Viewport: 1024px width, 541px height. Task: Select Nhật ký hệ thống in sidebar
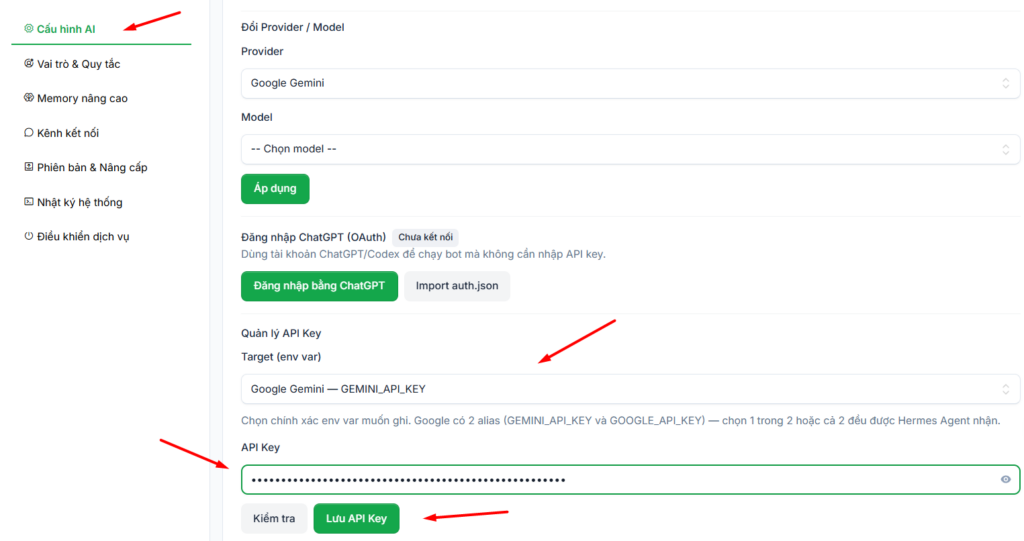click(80, 202)
